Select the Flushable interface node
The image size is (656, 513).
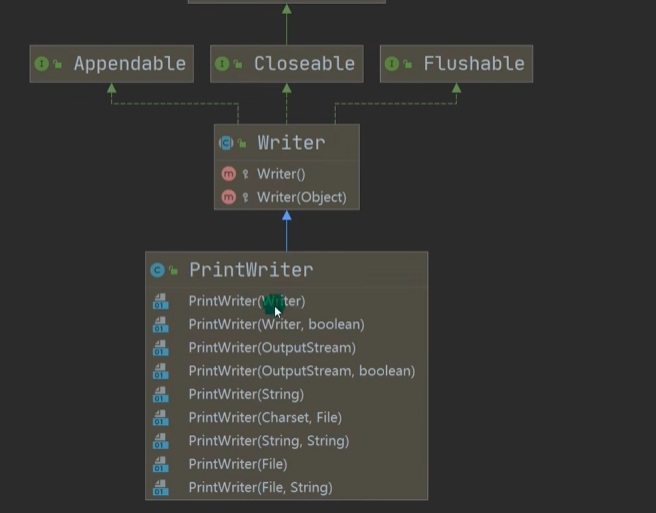456,64
